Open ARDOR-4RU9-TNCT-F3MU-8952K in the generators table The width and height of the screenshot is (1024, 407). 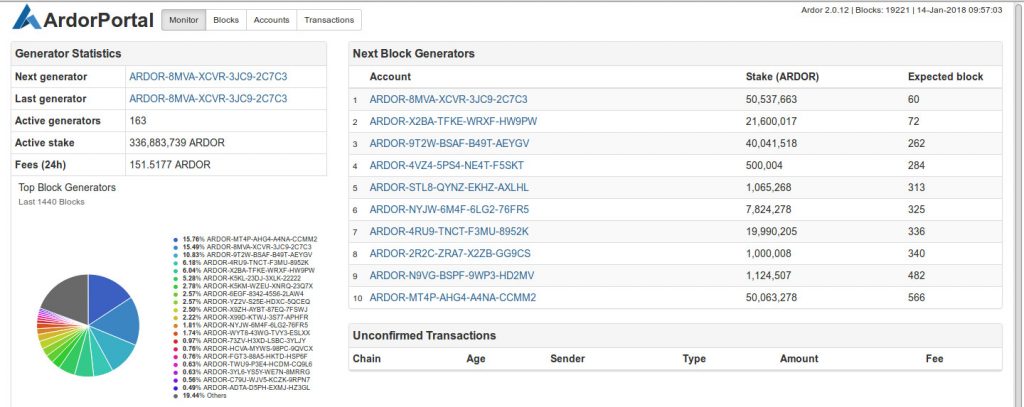pos(449,231)
